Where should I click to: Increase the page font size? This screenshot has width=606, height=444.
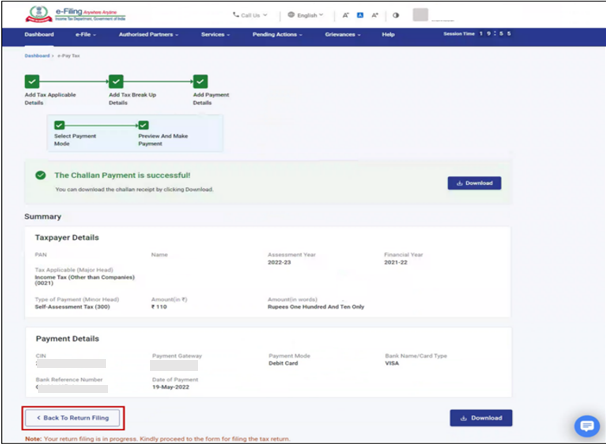coord(375,16)
